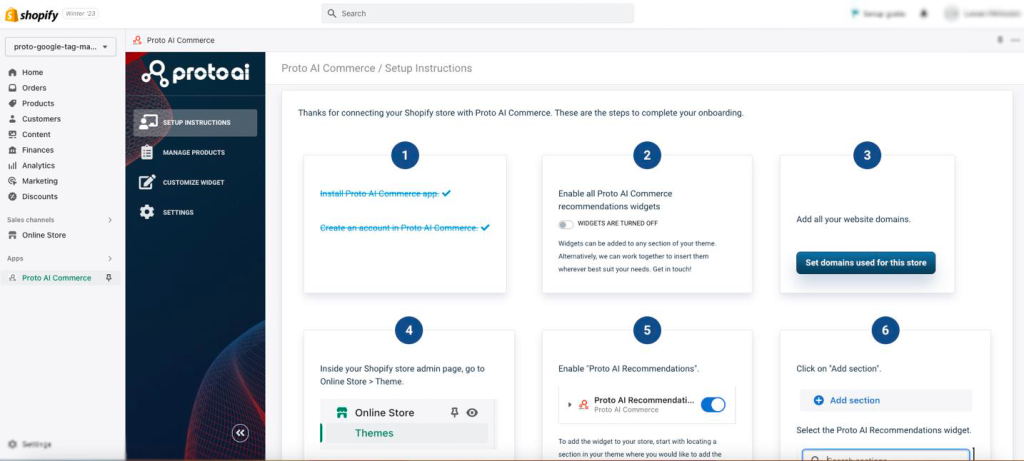Click Install Proto AI Commerce app link
This screenshot has width=1024, height=461.
pos(379,193)
